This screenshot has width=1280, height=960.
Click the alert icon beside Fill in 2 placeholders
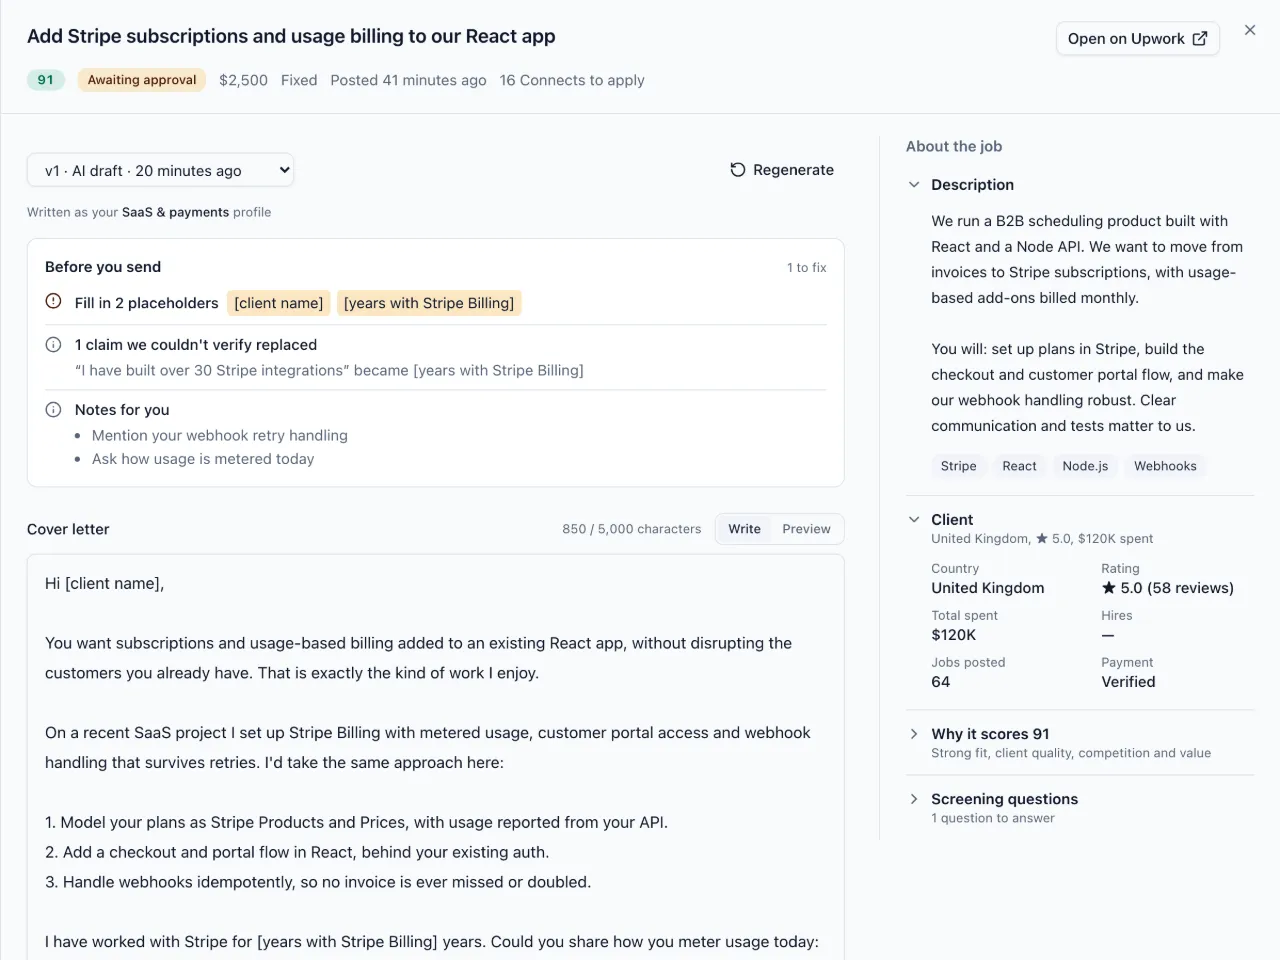(54, 302)
